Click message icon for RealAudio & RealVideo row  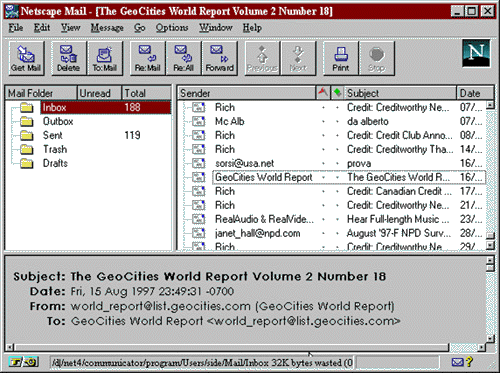pos(199,219)
